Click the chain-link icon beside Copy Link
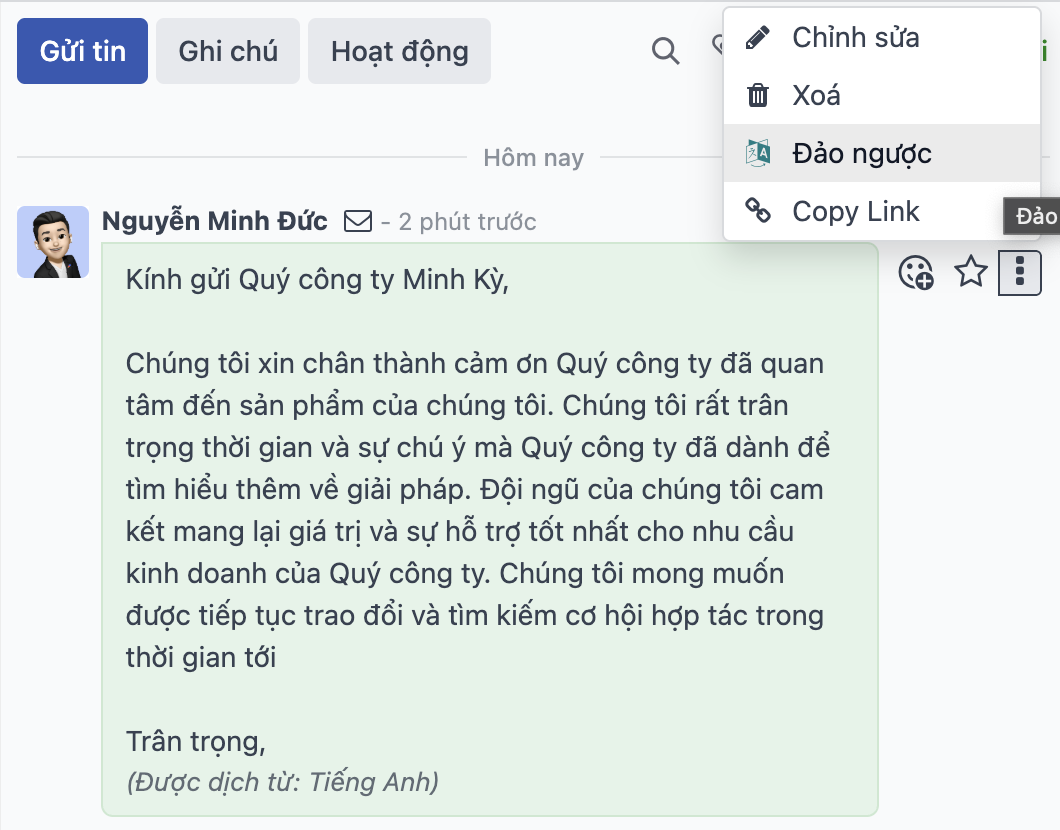 [x=756, y=211]
